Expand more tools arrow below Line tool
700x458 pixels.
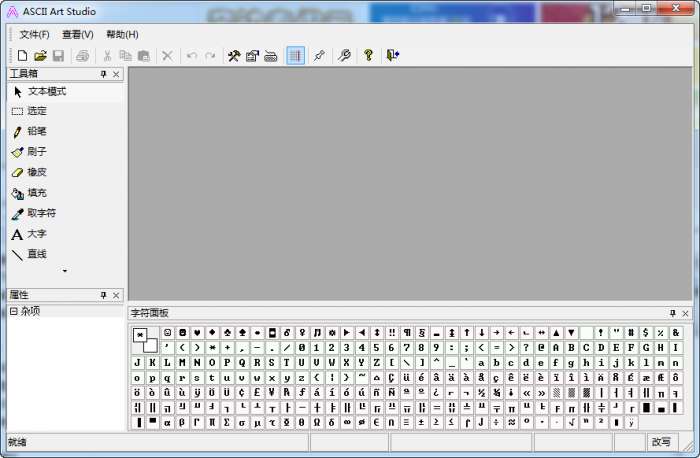point(65,271)
